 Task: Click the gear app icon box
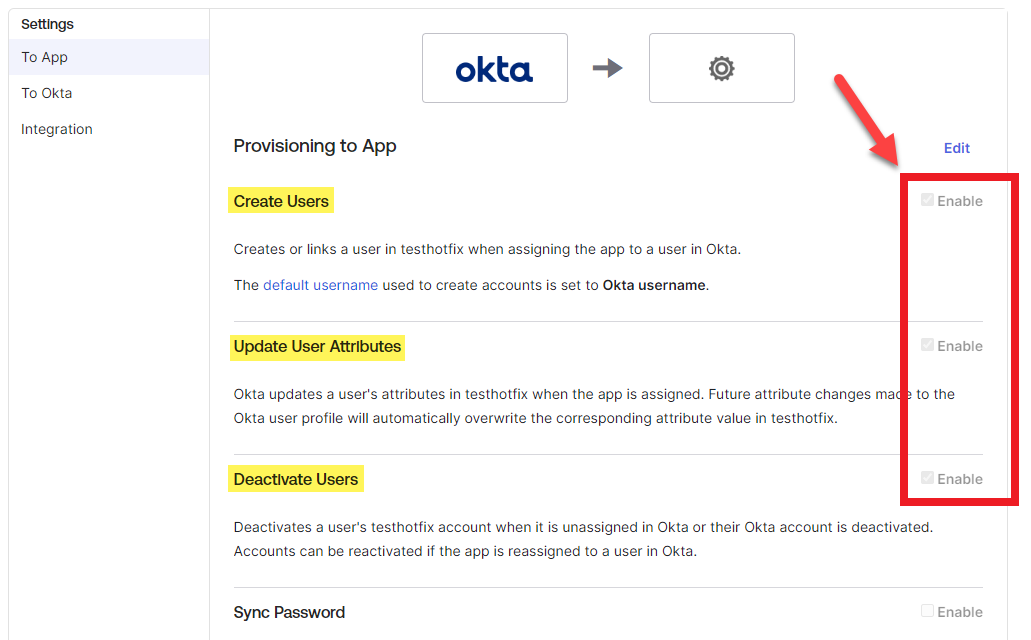click(x=721, y=68)
